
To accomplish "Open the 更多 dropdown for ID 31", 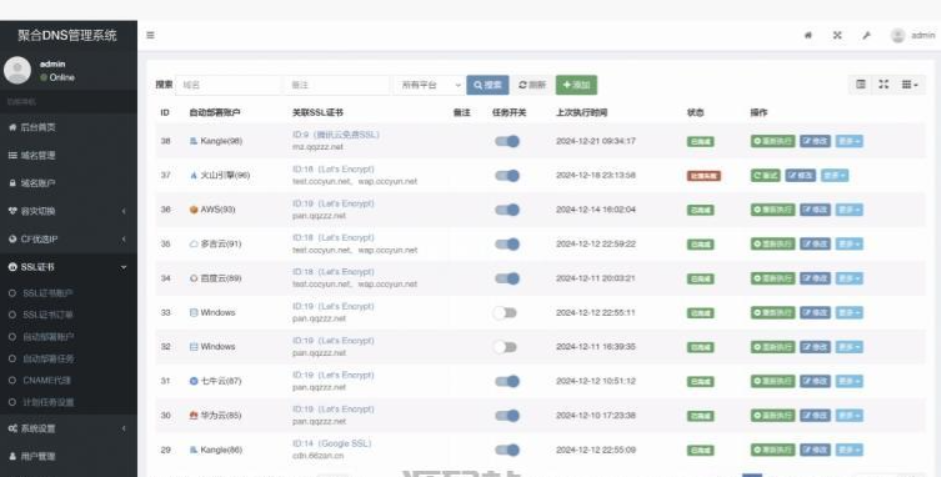I will pos(849,381).
